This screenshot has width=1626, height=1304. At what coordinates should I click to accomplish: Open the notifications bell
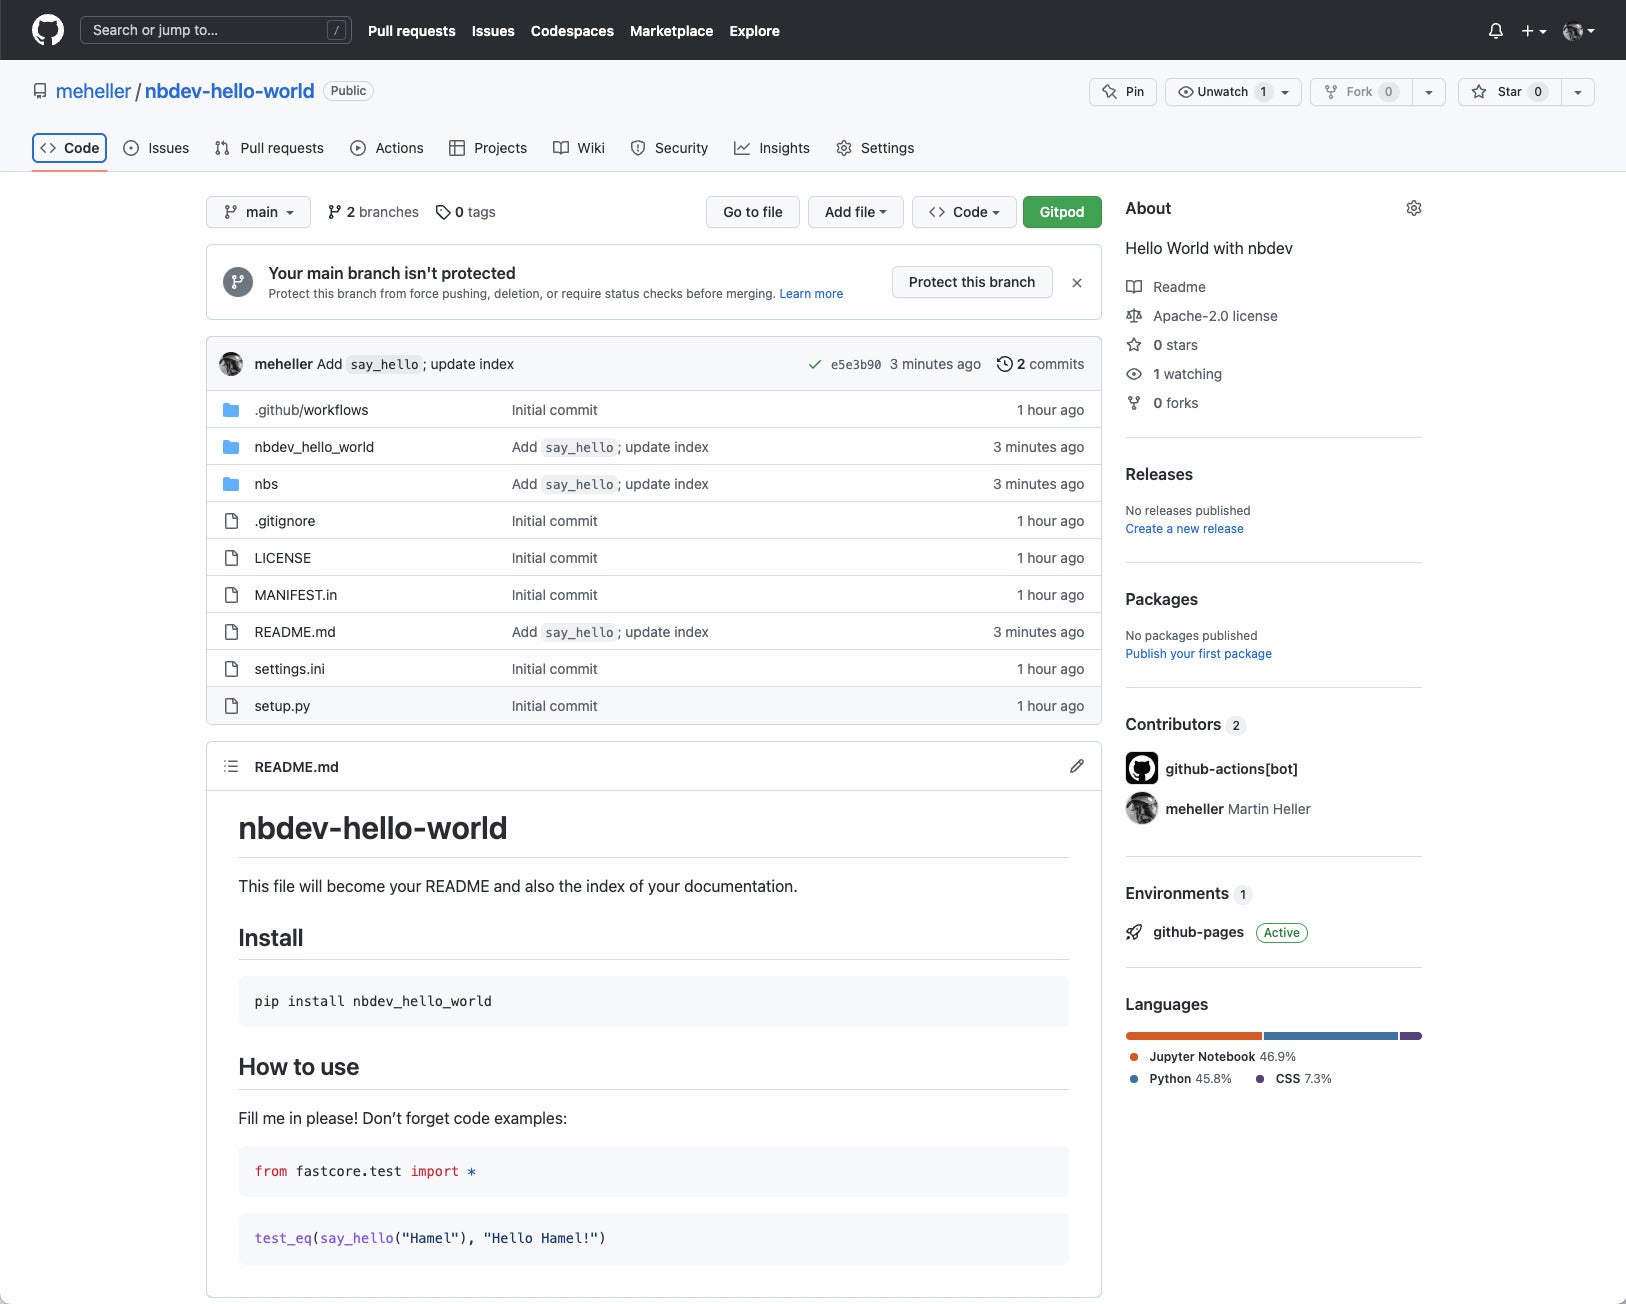(1495, 31)
